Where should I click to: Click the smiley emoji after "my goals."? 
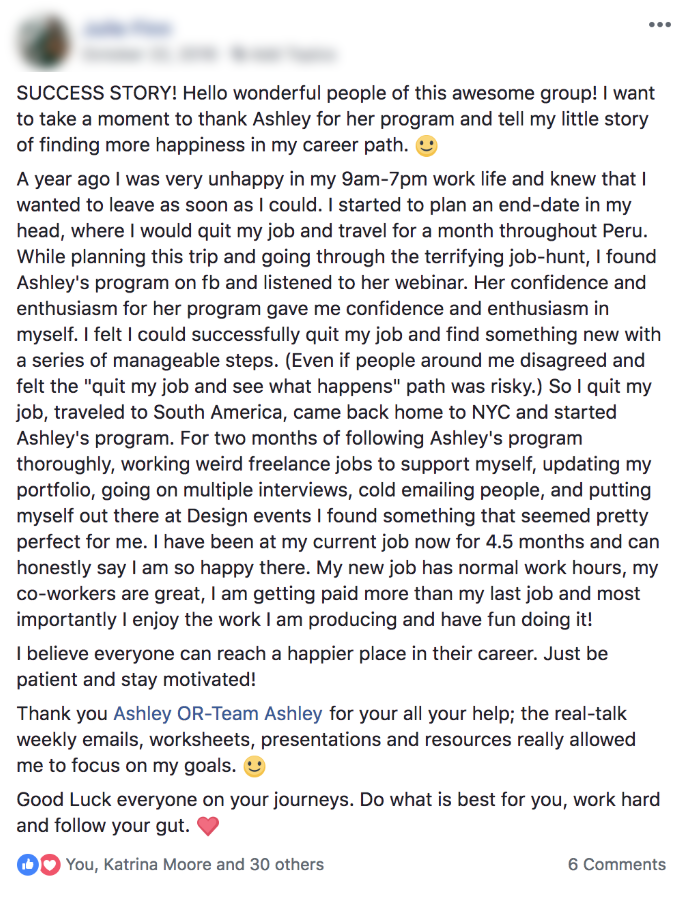coord(254,766)
